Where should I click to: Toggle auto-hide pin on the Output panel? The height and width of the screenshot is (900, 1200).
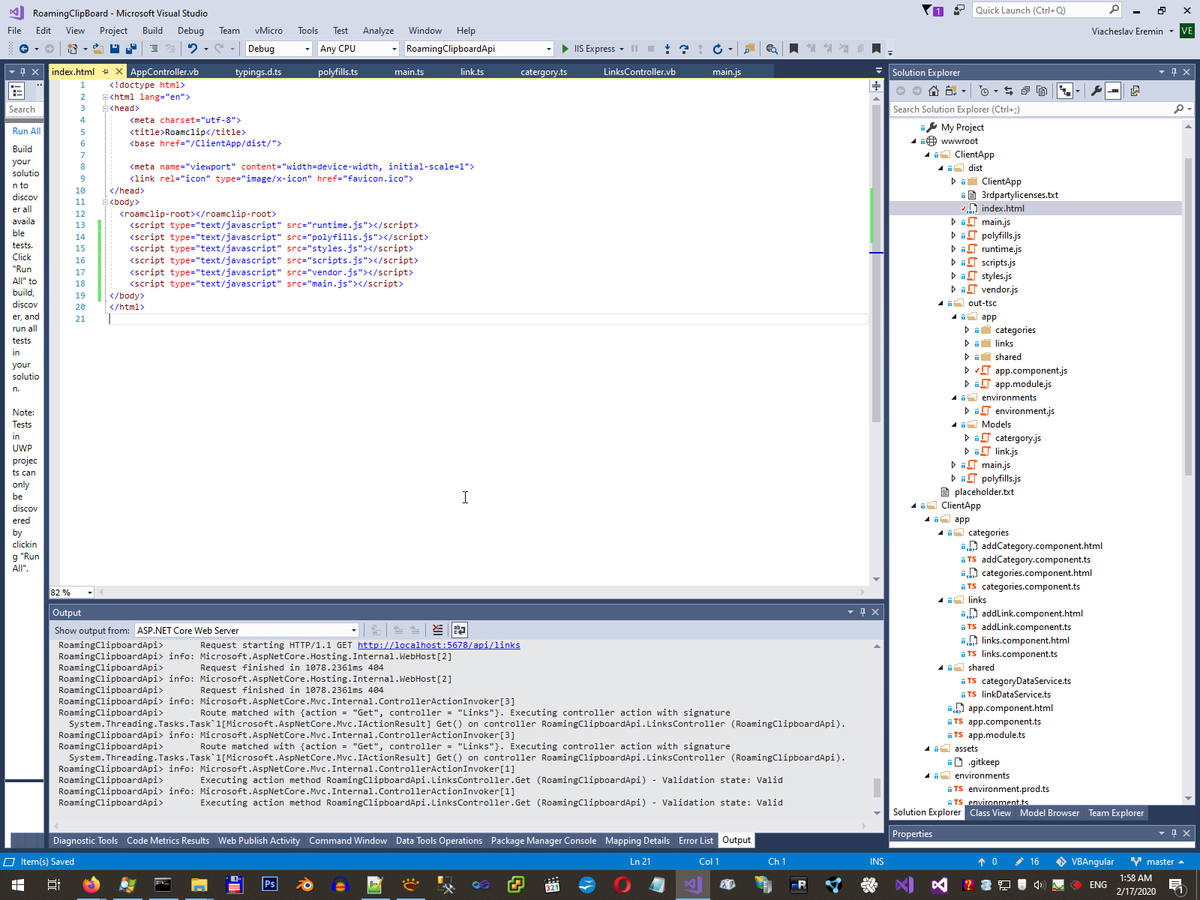[x=863, y=612]
